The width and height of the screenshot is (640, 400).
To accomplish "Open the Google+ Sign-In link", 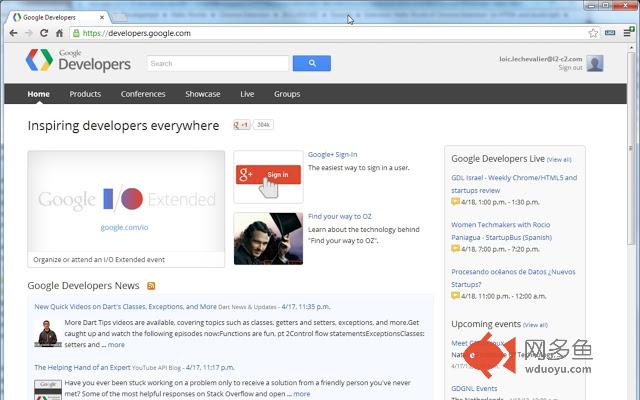I will point(332,154).
